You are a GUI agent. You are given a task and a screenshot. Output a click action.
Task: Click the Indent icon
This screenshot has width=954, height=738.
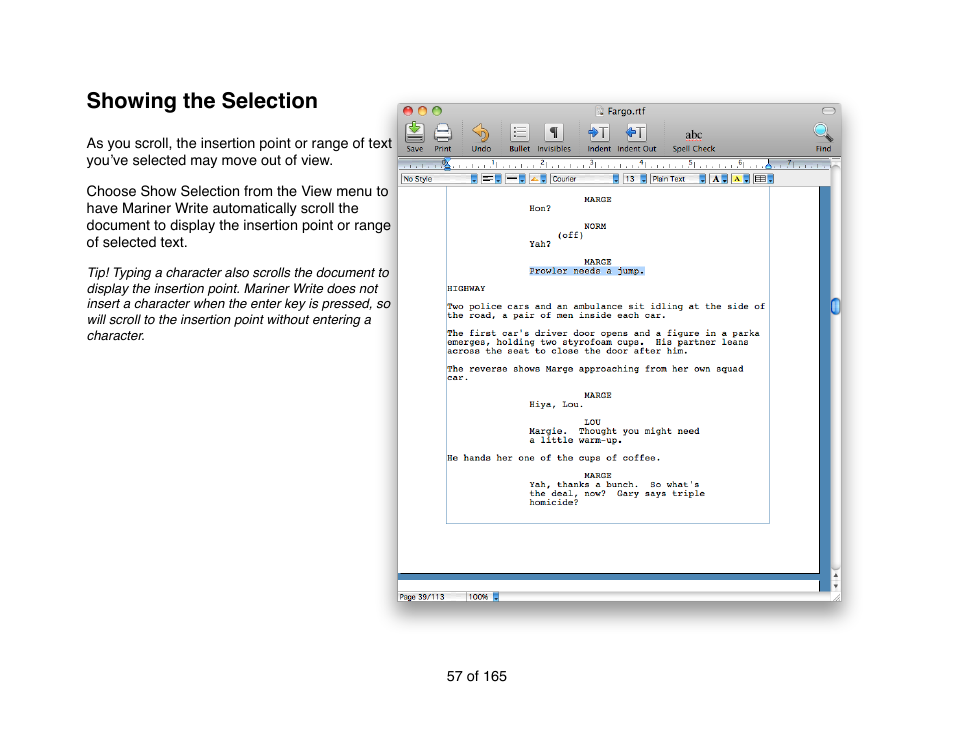tap(599, 133)
